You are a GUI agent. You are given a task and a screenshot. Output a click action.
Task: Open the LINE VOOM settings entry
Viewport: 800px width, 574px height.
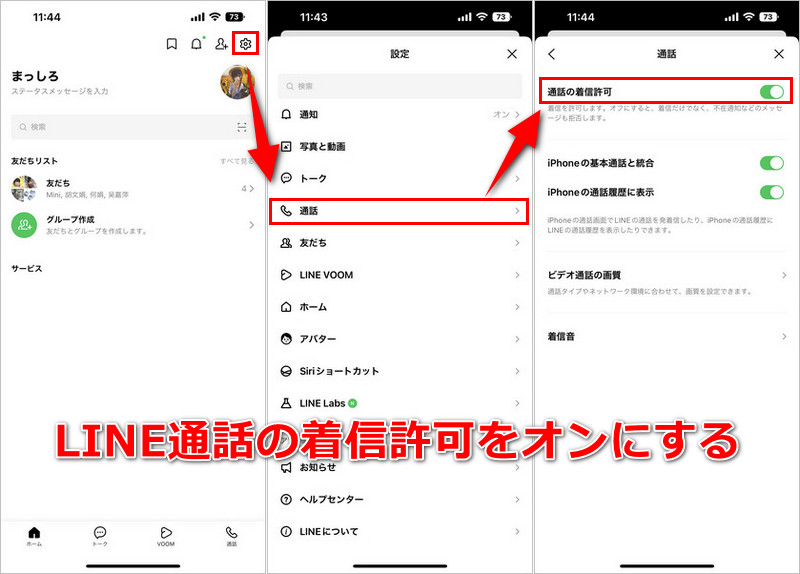pyautogui.click(x=400, y=275)
